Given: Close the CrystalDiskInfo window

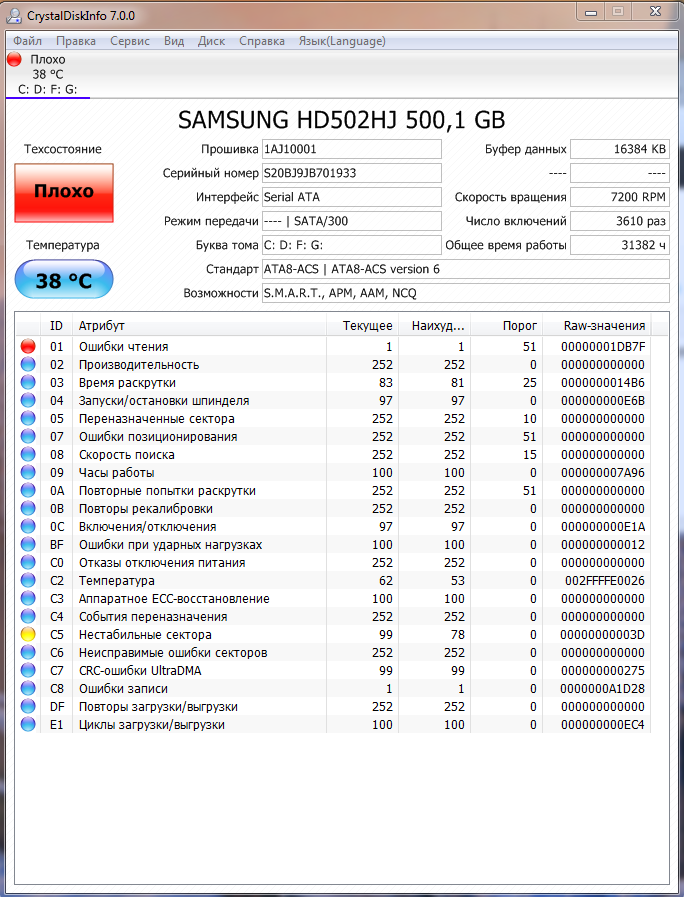Looking at the screenshot, I should click(x=655, y=12).
